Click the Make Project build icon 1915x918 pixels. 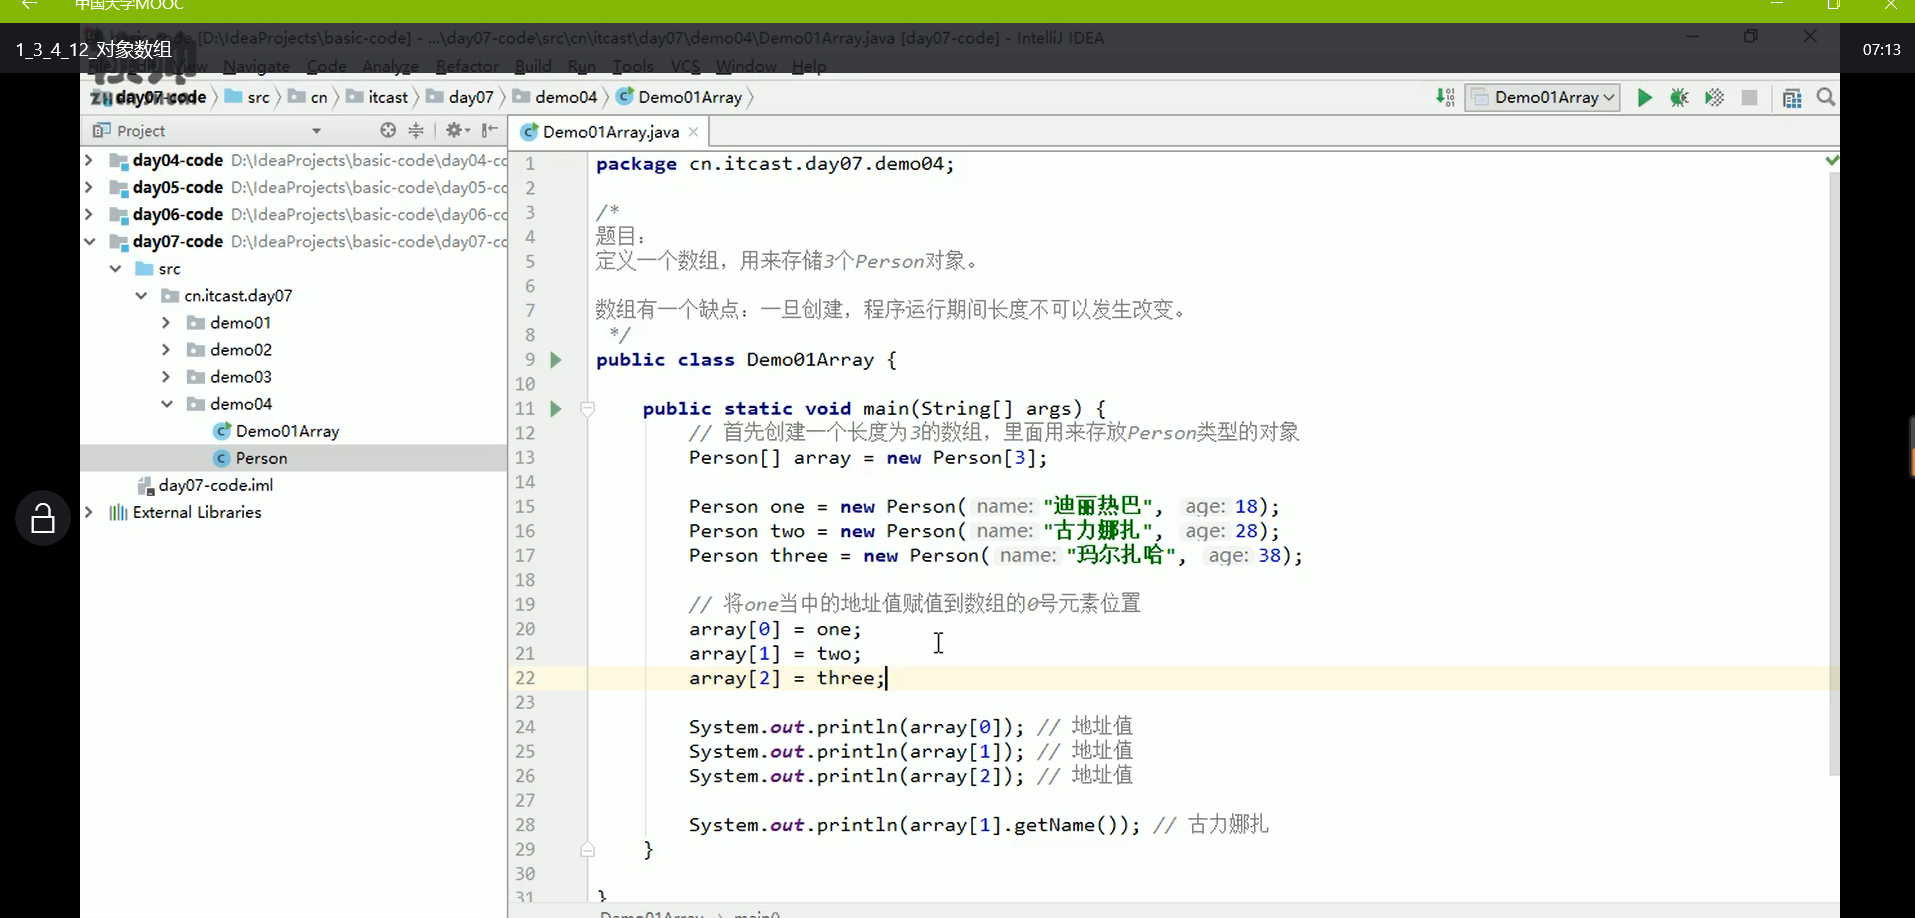click(1445, 97)
